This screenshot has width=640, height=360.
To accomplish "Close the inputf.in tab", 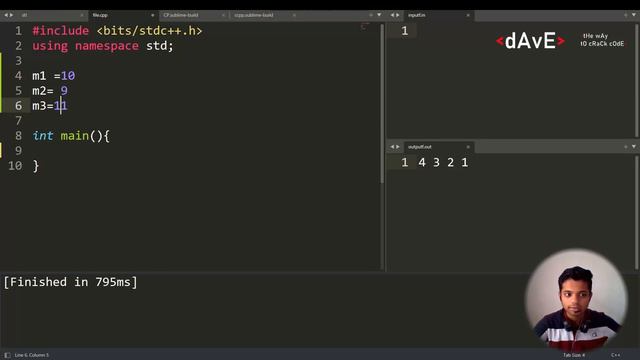I will (468, 15).
